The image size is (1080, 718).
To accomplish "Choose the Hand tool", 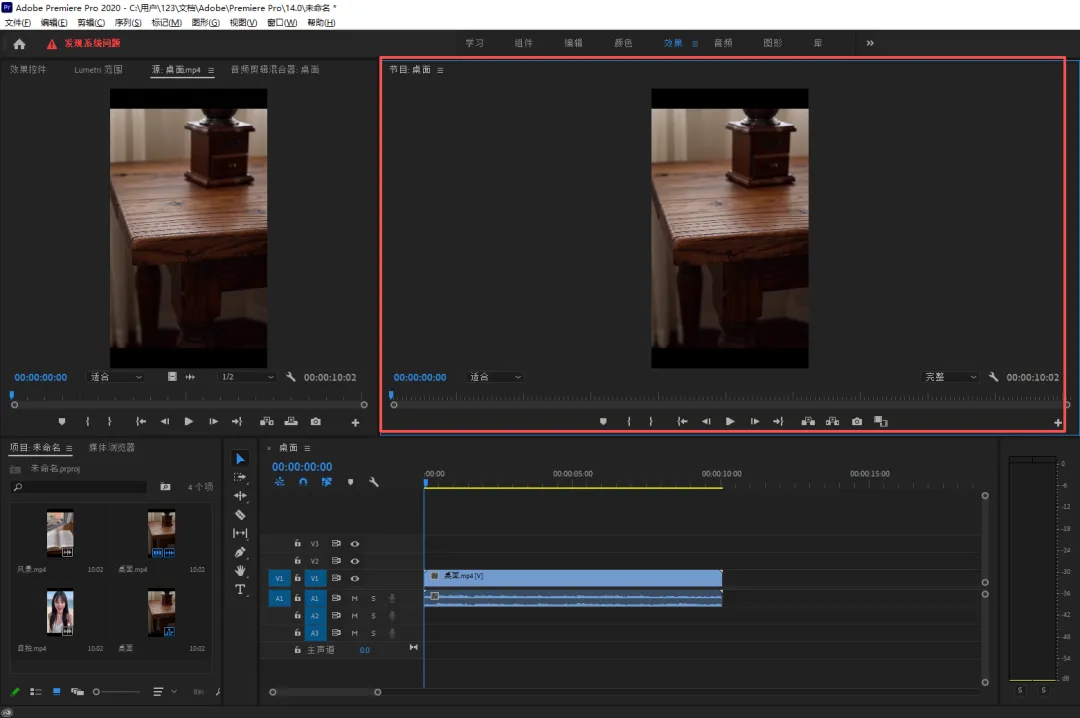I will [x=240, y=571].
